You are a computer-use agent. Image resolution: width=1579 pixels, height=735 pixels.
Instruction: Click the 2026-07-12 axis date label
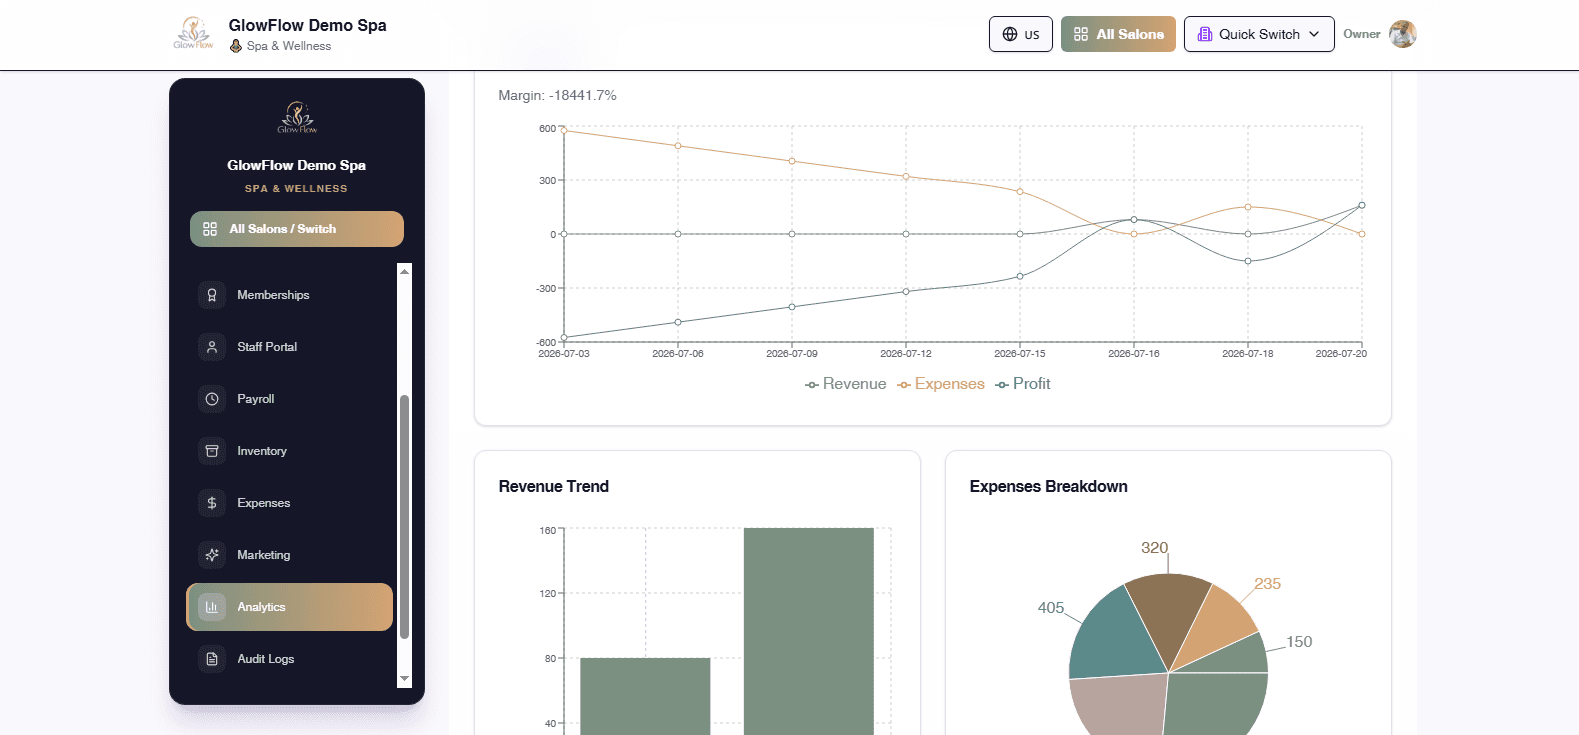906,354
